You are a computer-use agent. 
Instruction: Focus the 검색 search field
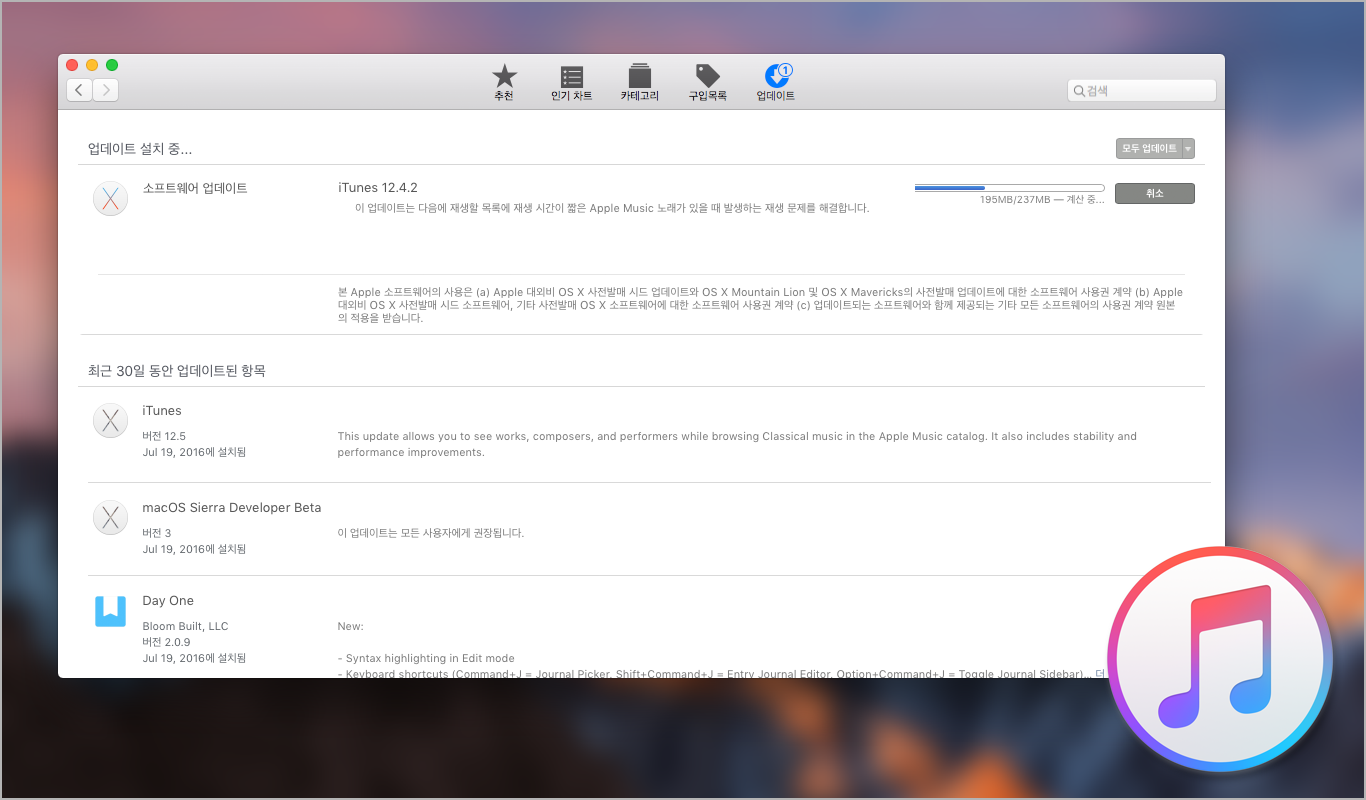[1142, 91]
